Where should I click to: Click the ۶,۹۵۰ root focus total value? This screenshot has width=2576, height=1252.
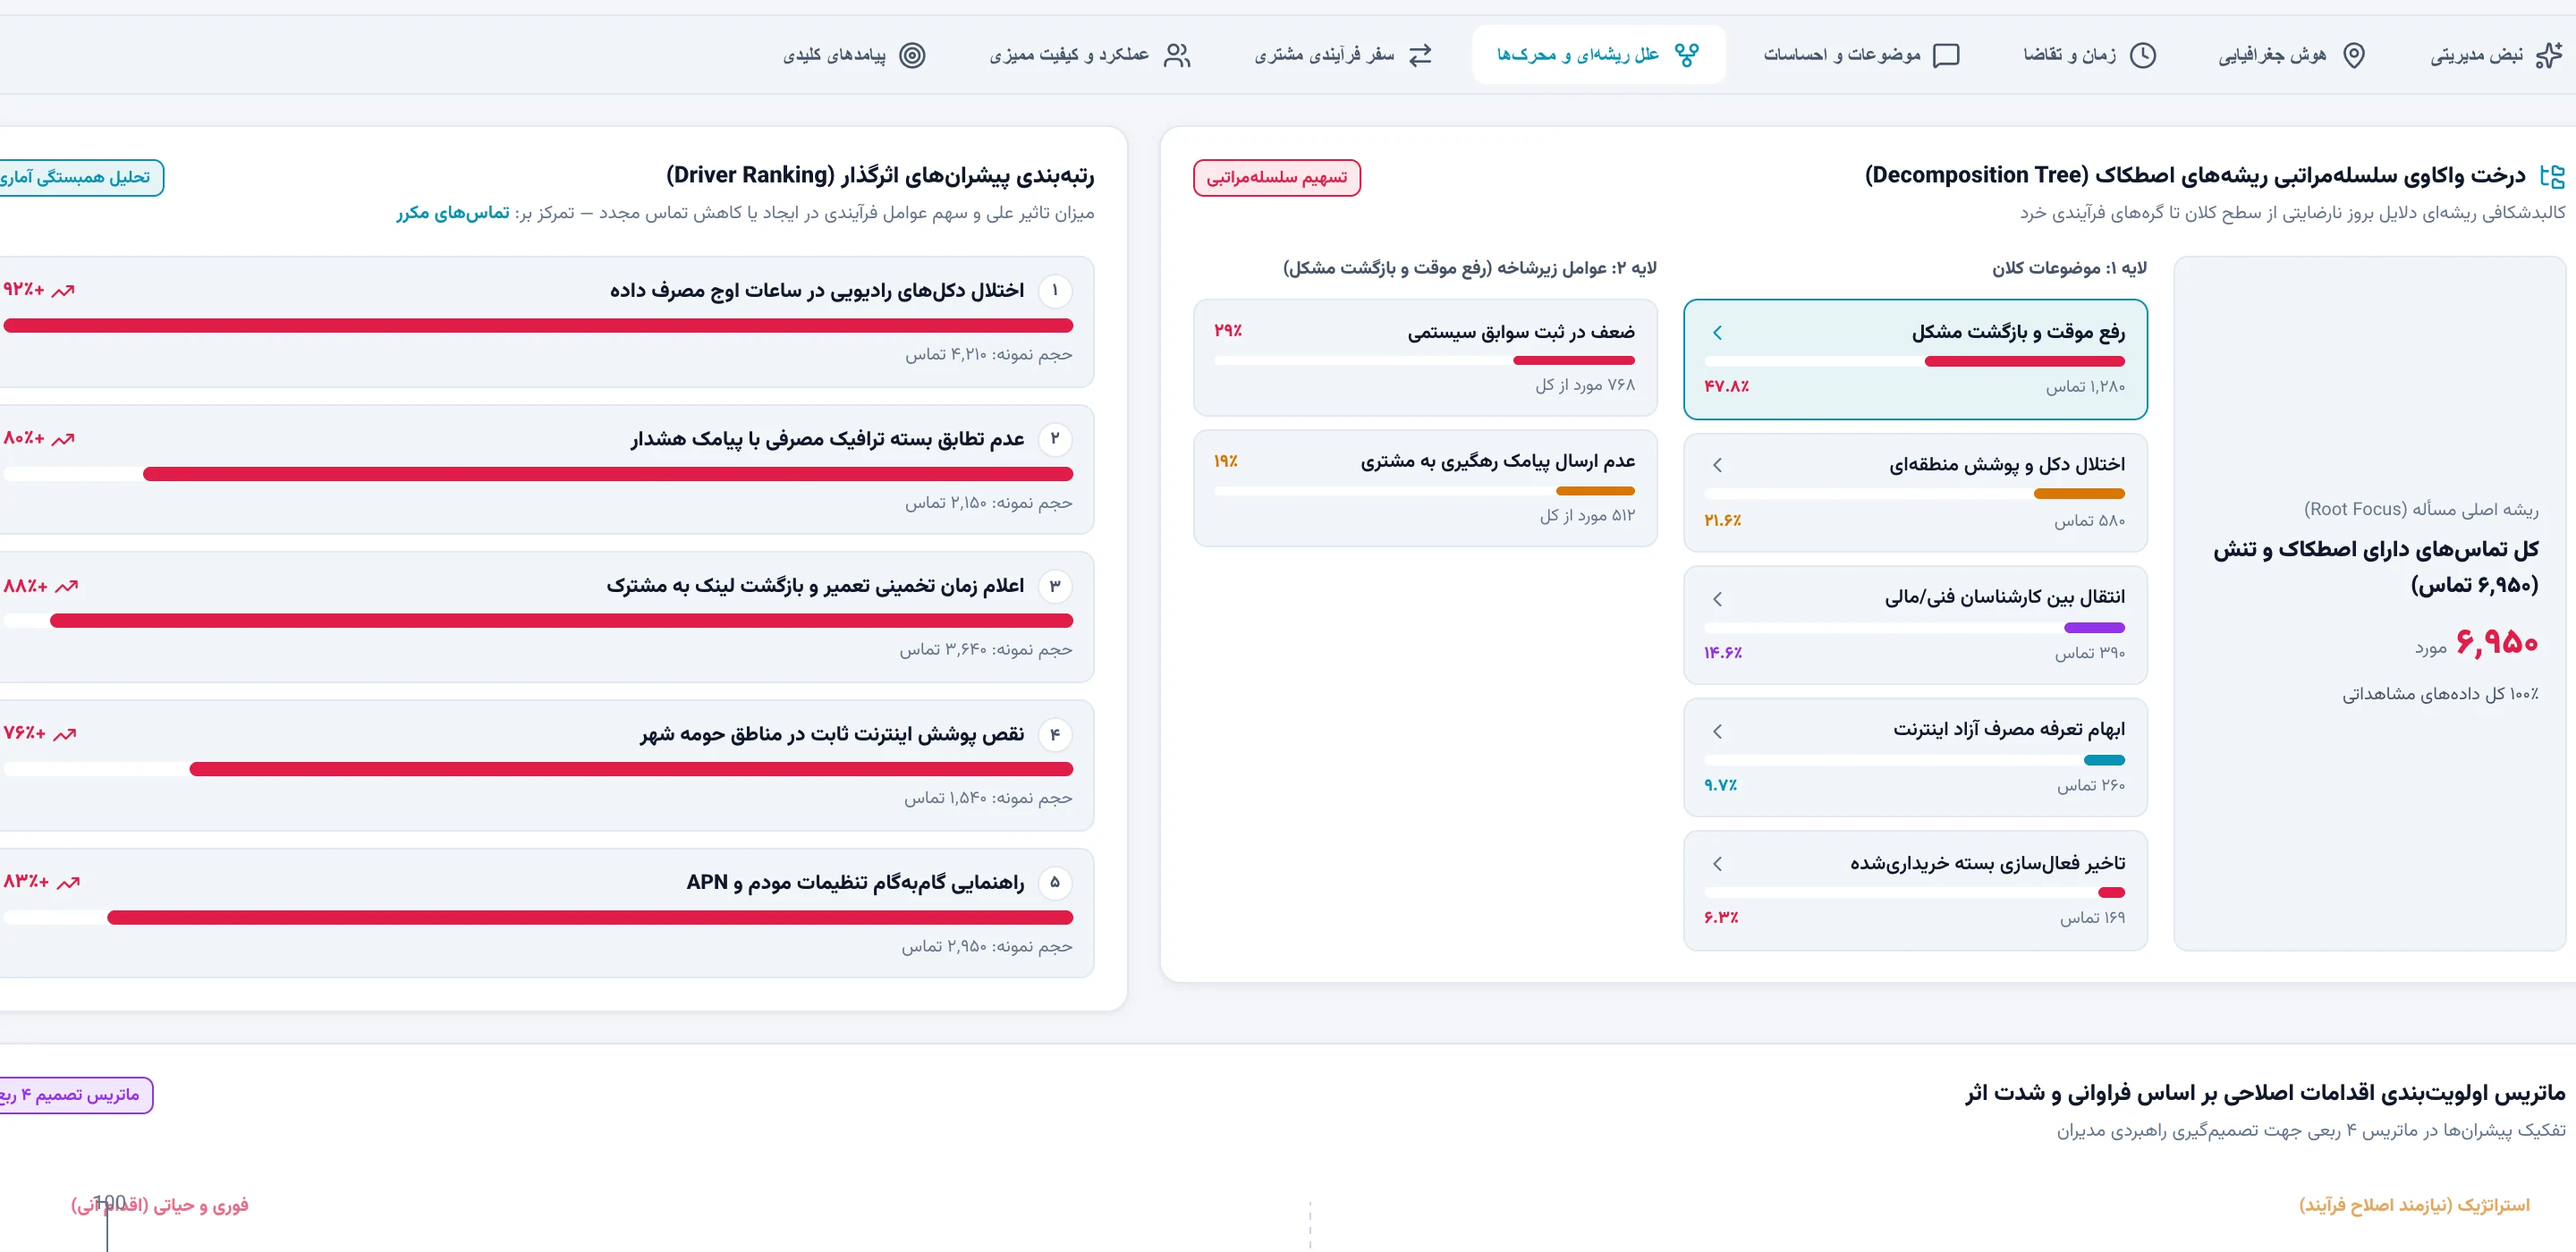point(2497,642)
